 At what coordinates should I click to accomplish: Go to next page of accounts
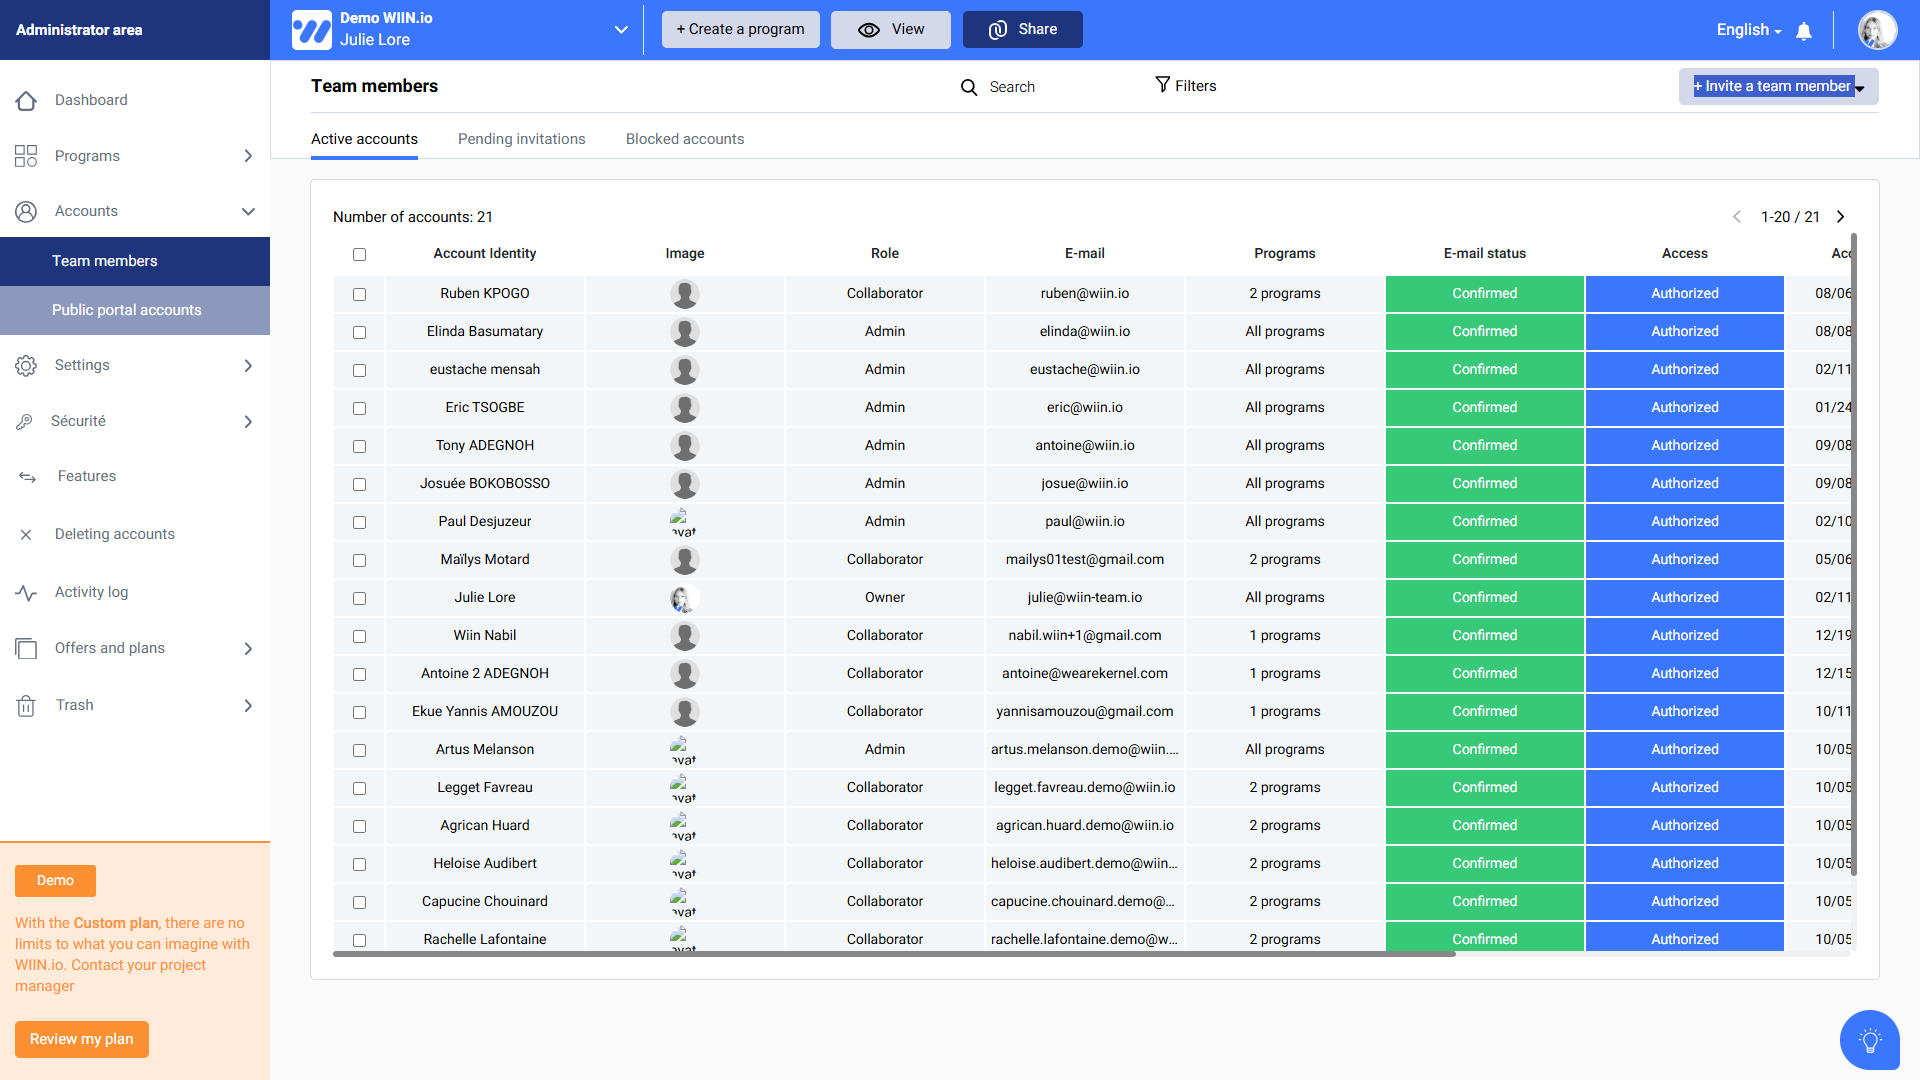1840,217
